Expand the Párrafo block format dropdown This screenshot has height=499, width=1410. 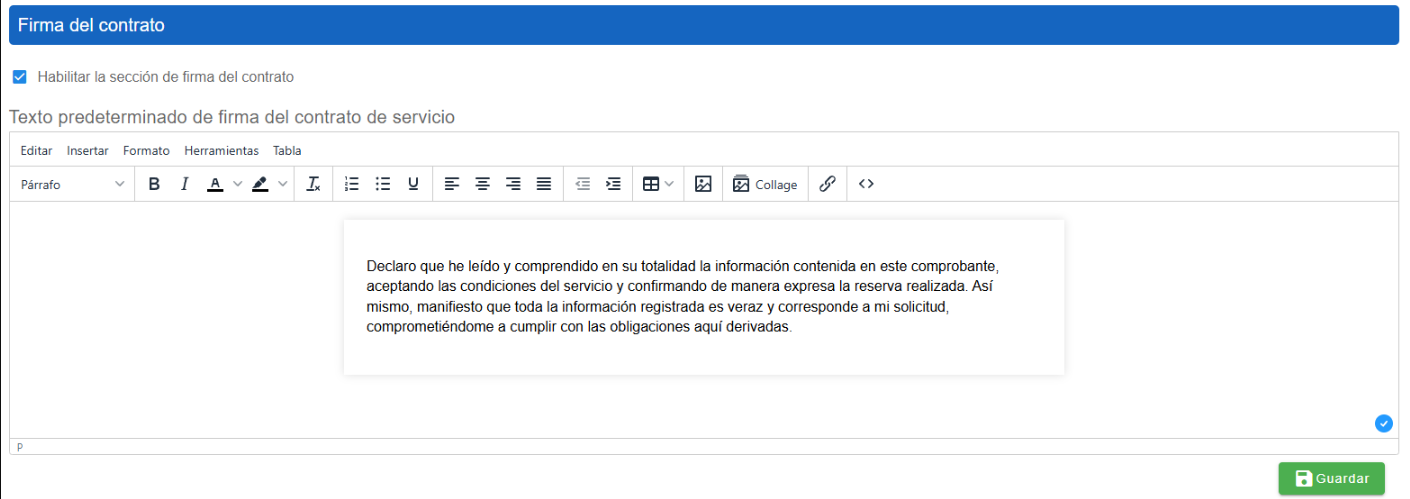click(73, 184)
